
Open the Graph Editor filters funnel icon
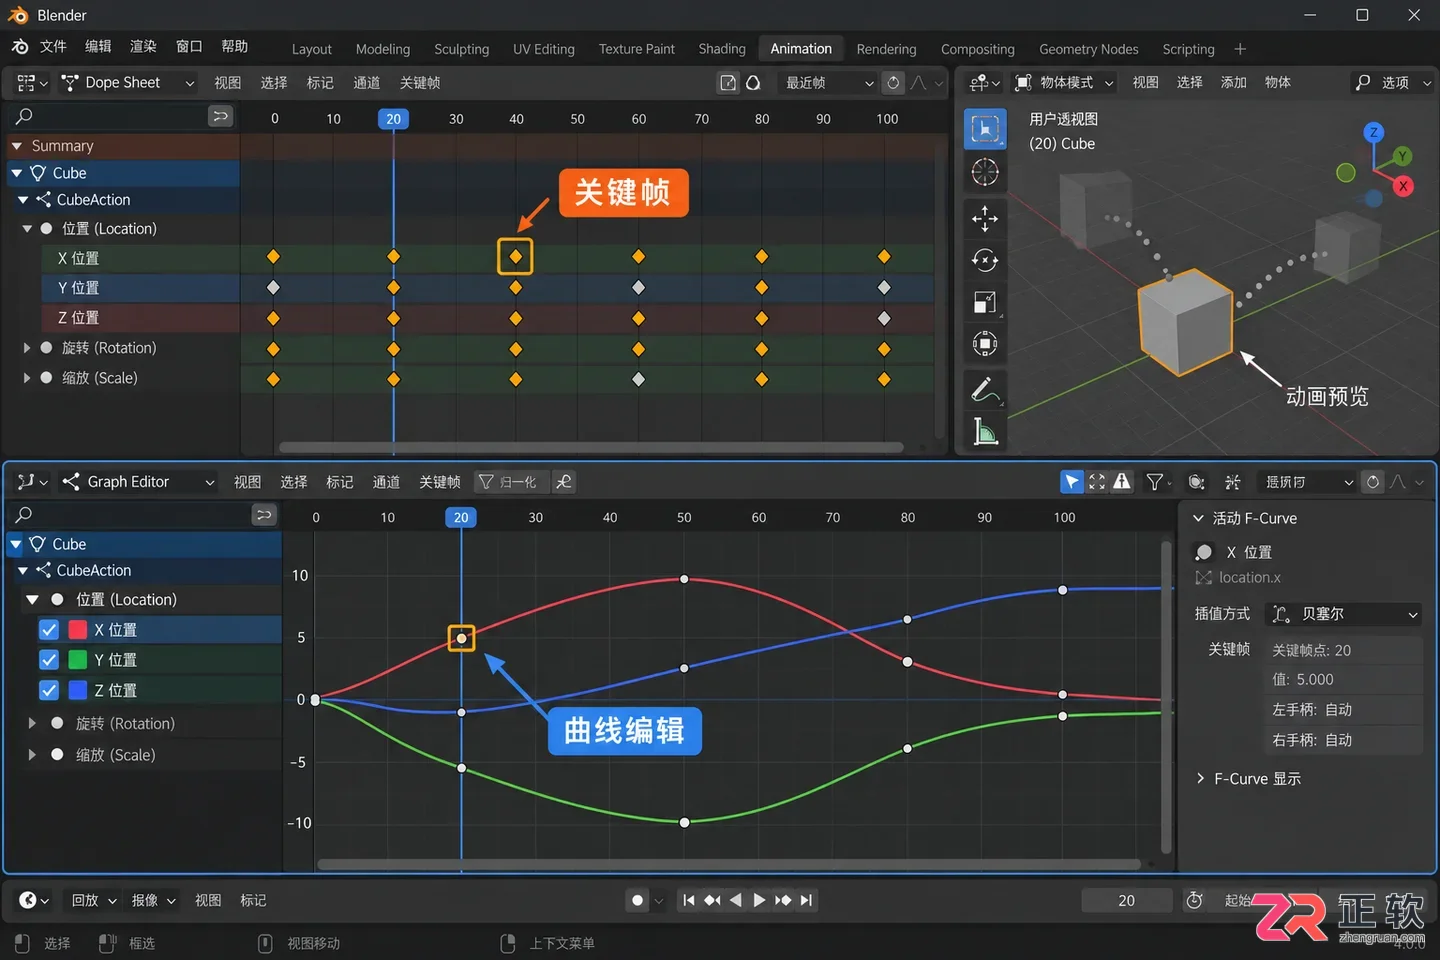[x=1155, y=482]
